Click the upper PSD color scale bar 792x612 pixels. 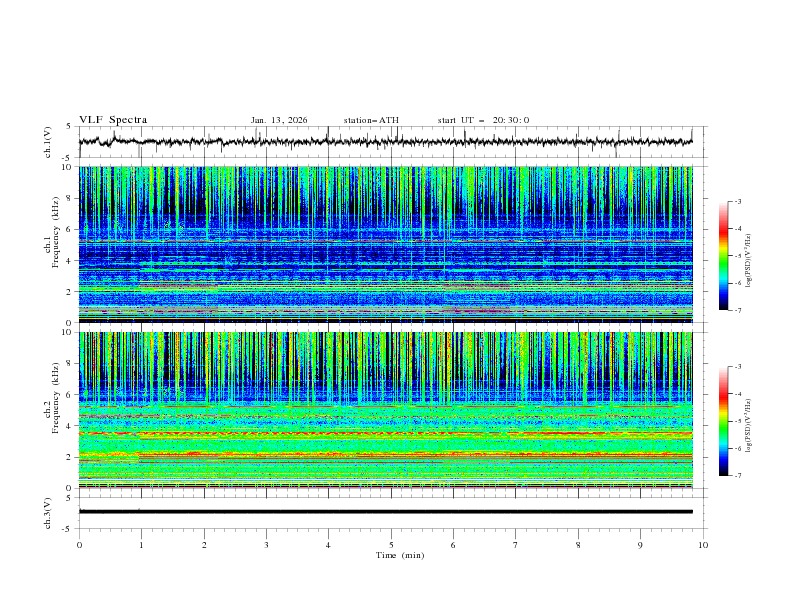click(723, 256)
